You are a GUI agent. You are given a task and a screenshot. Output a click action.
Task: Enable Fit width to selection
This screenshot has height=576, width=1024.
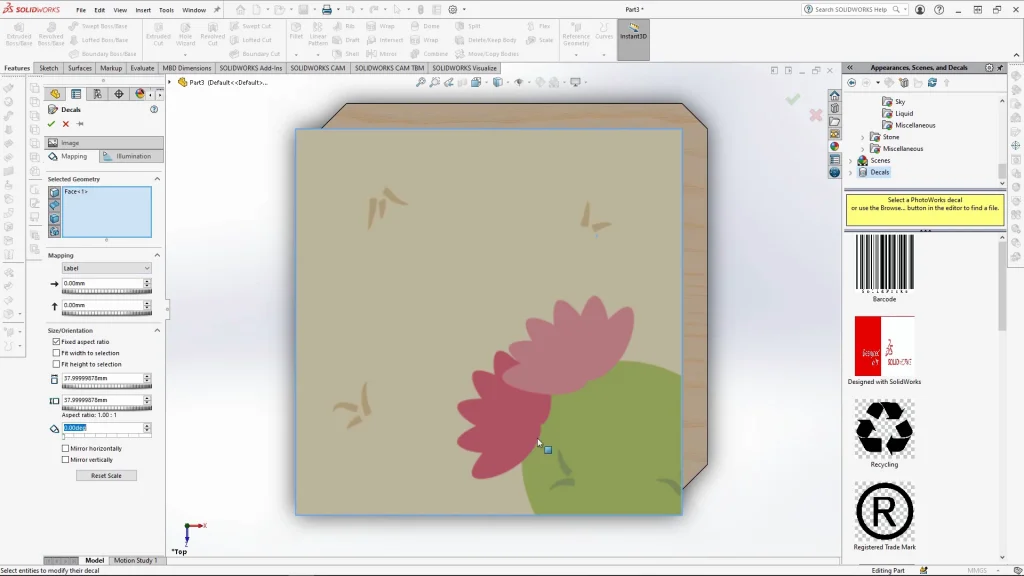point(56,353)
